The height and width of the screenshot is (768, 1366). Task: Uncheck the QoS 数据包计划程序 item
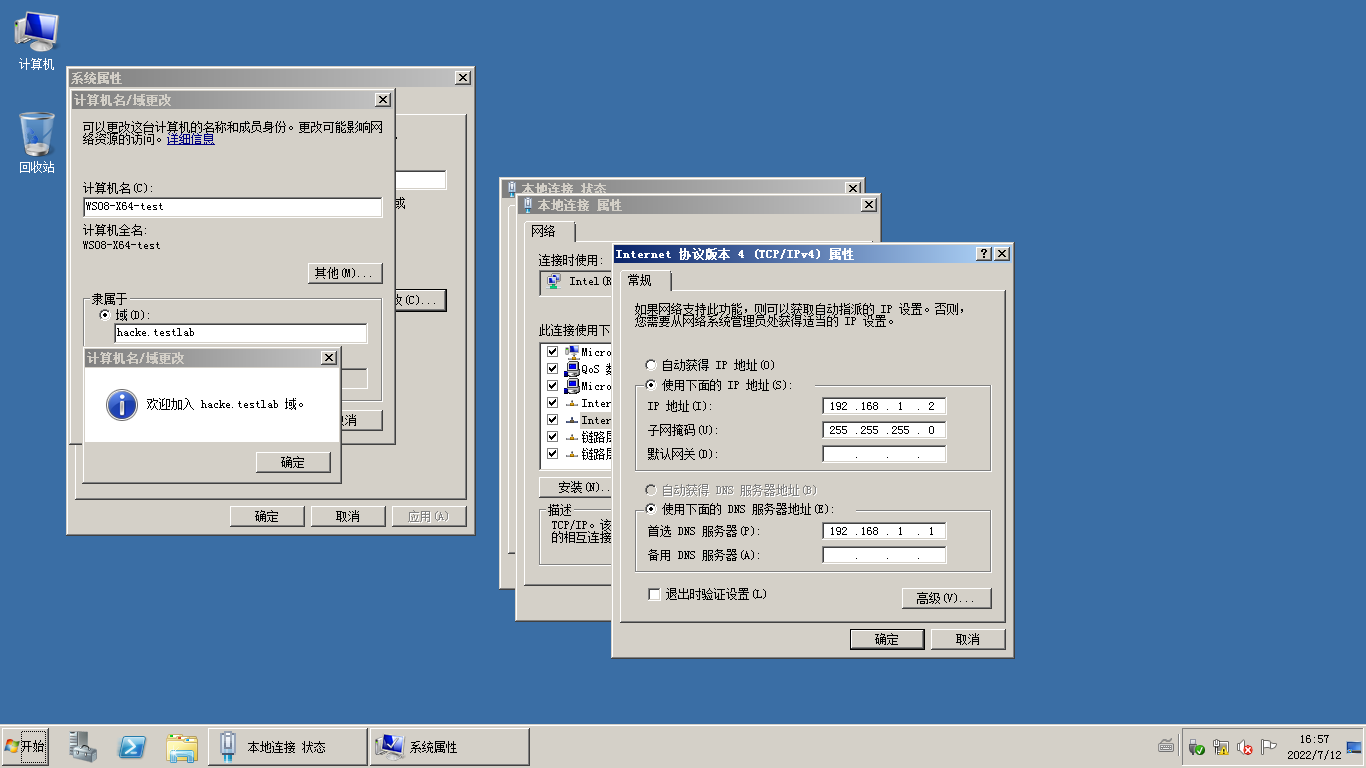pyautogui.click(x=552, y=368)
